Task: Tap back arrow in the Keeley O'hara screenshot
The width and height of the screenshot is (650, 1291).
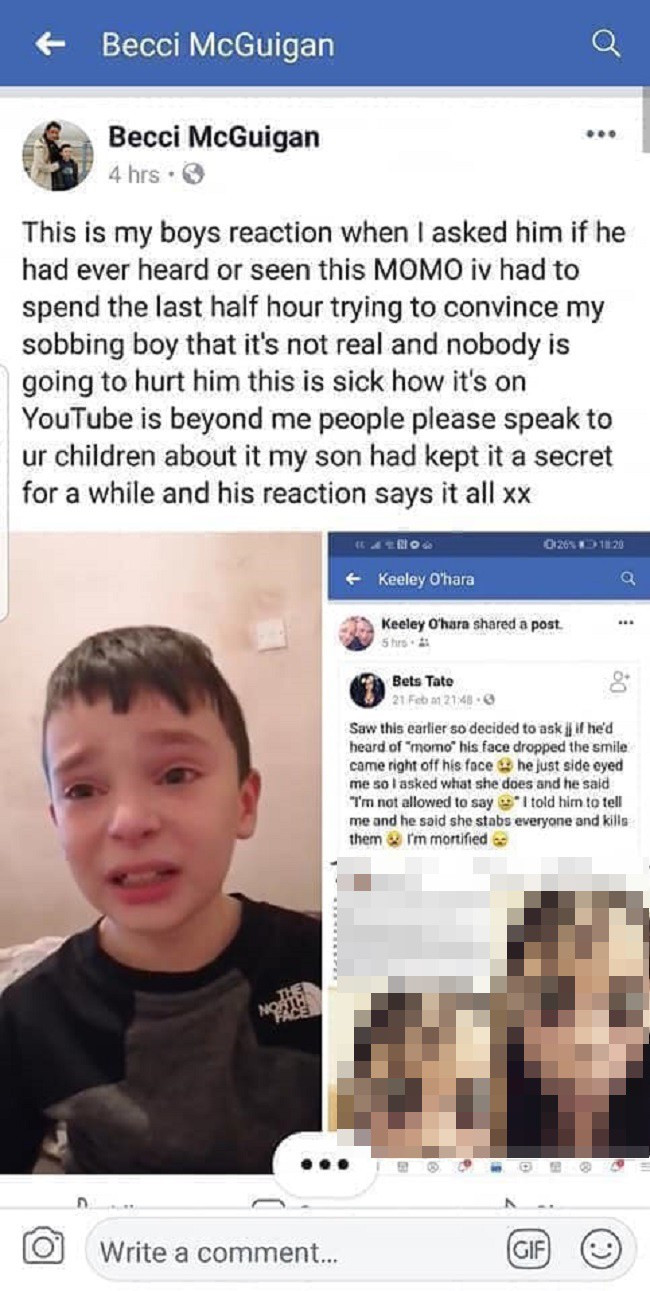Action: click(353, 579)
